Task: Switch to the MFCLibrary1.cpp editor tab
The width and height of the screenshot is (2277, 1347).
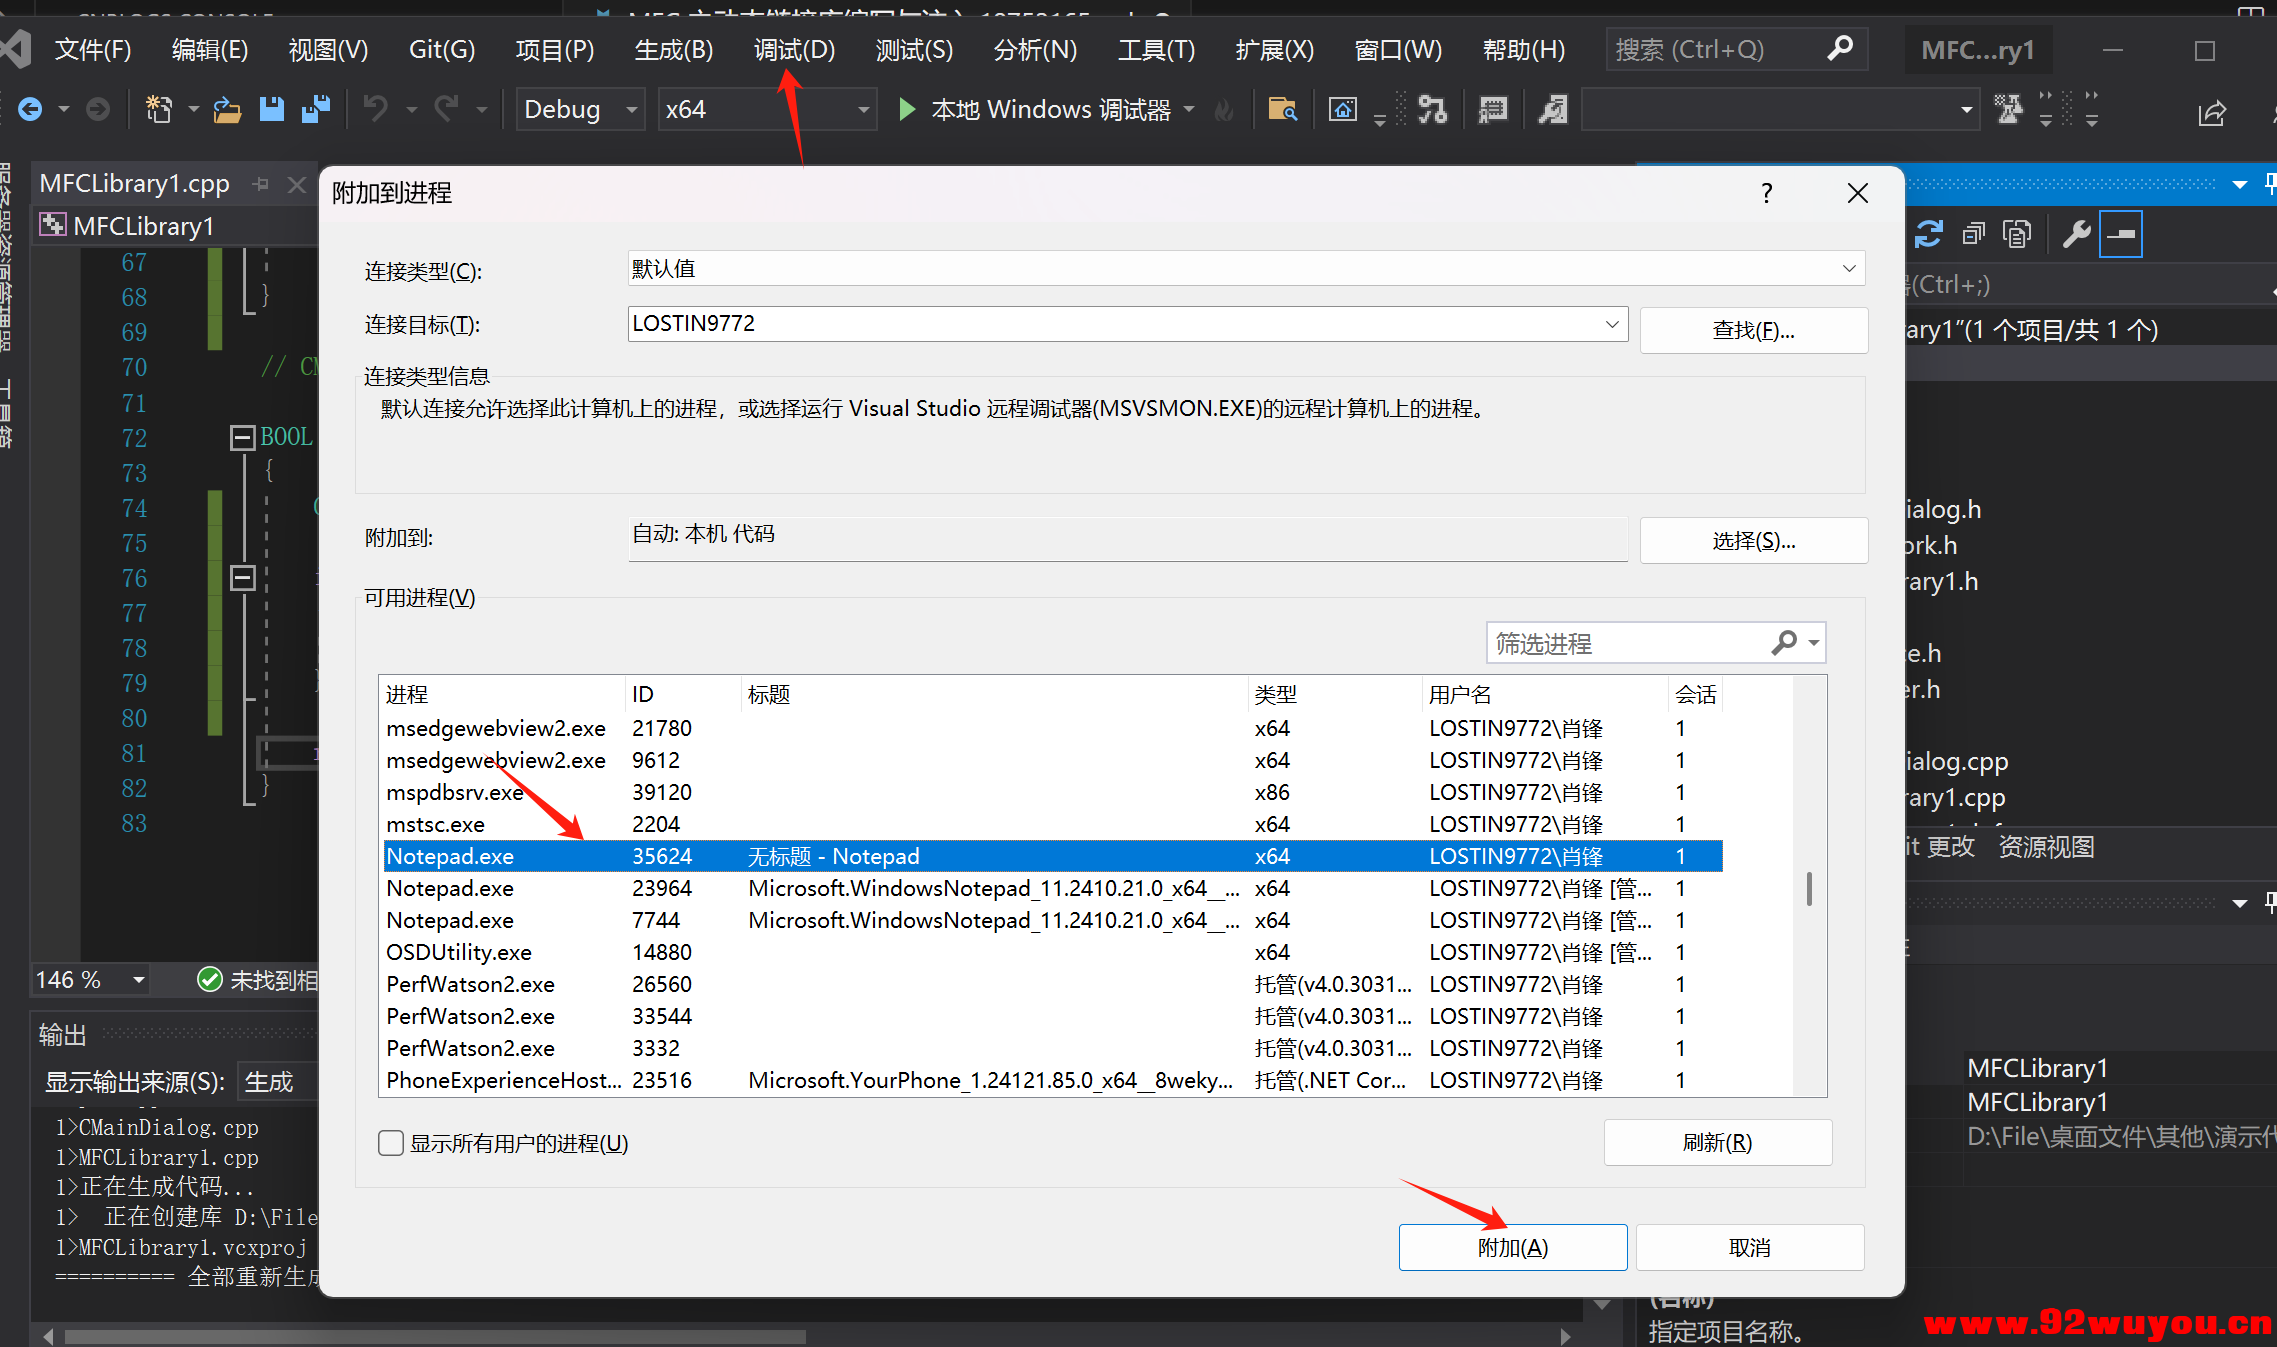Action: (133, 183)
